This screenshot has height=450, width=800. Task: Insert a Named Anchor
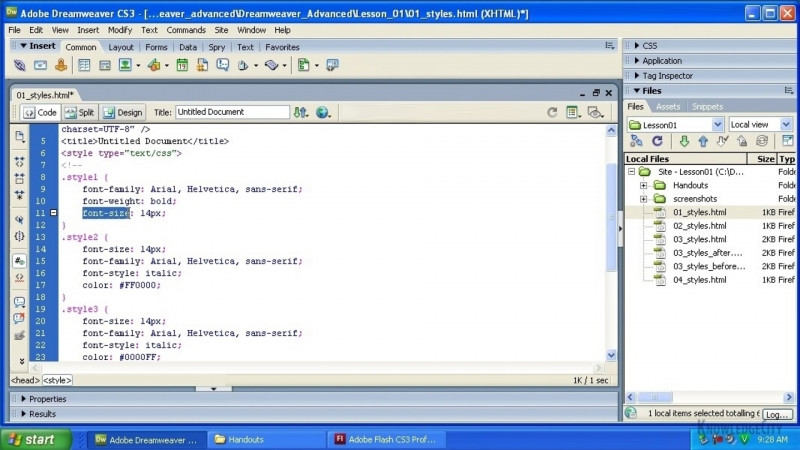tap(61, 65)
